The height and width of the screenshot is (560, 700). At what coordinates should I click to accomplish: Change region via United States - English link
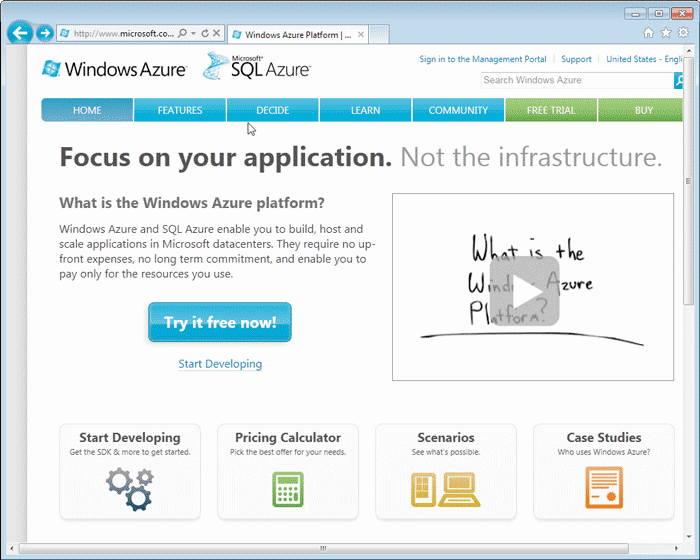[644, 59]
